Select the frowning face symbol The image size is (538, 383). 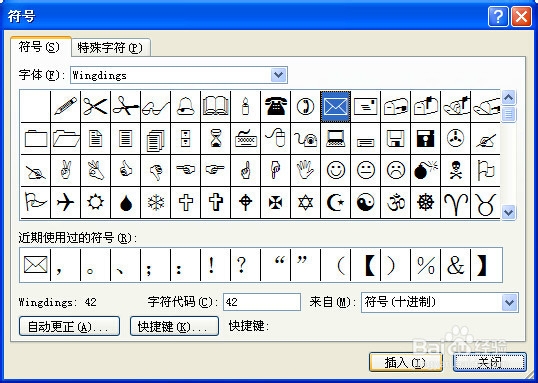396,170
